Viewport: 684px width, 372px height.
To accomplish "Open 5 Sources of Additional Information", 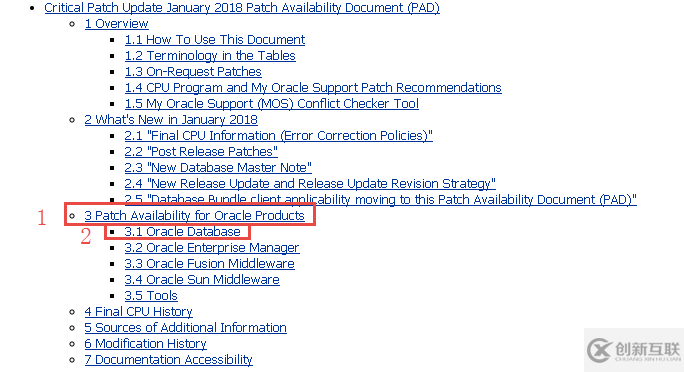I will [x=185, y=328].
